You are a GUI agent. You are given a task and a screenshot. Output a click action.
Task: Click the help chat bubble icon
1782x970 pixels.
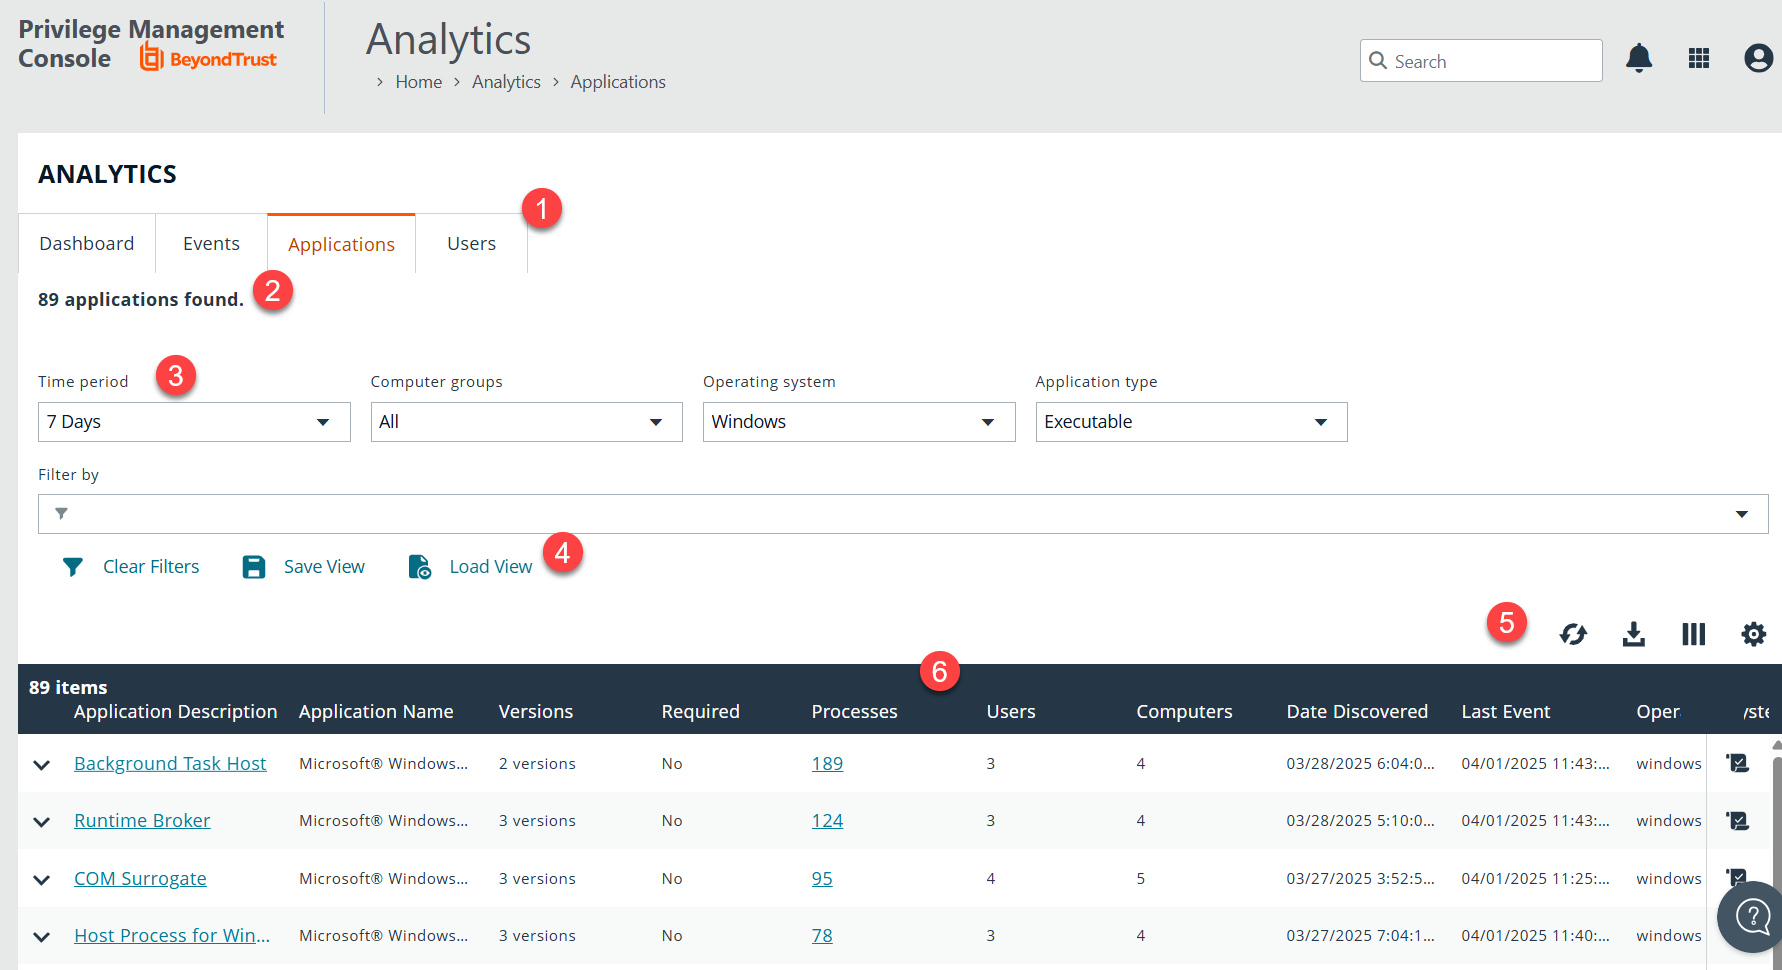coord(1752,915)
